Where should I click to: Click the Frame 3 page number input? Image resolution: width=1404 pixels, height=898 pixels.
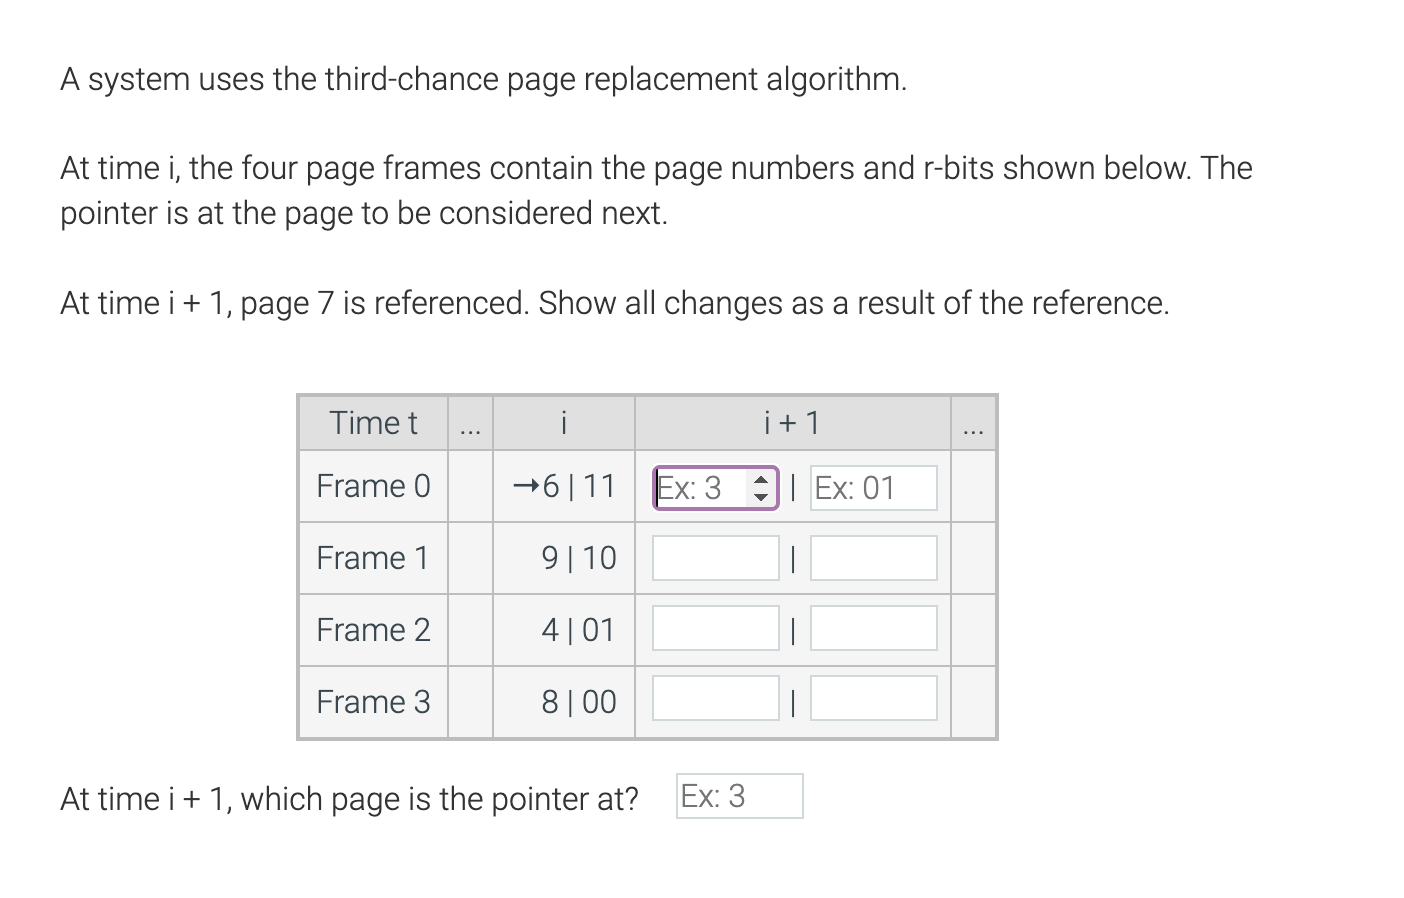tap(716, 698)
